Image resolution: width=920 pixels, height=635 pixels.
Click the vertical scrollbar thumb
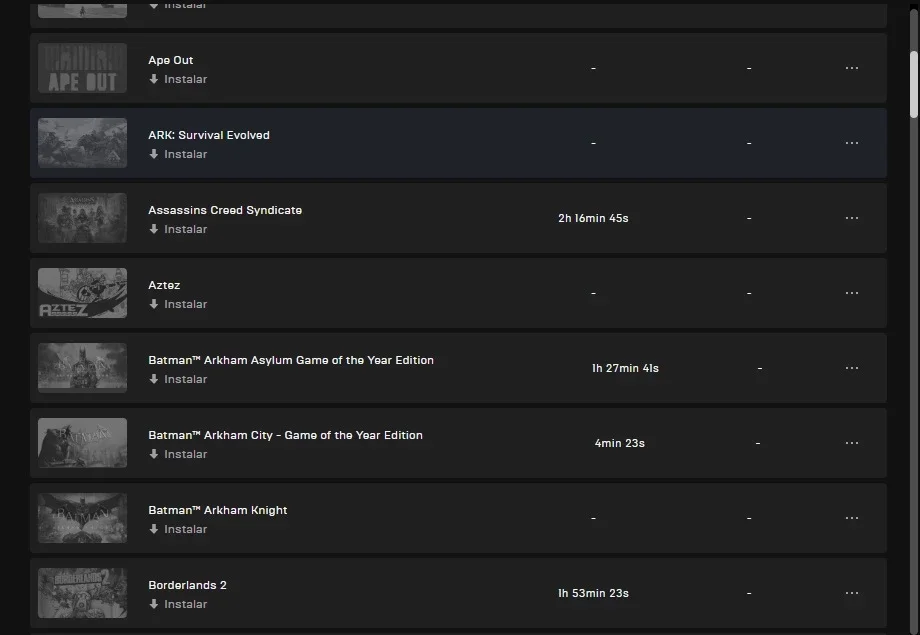(914, 85)
